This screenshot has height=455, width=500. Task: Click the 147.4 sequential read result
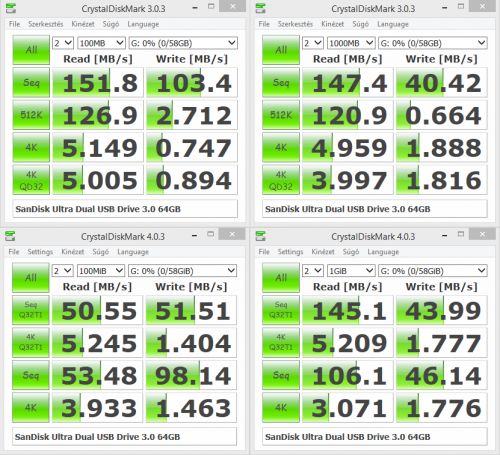click(348, 82)
